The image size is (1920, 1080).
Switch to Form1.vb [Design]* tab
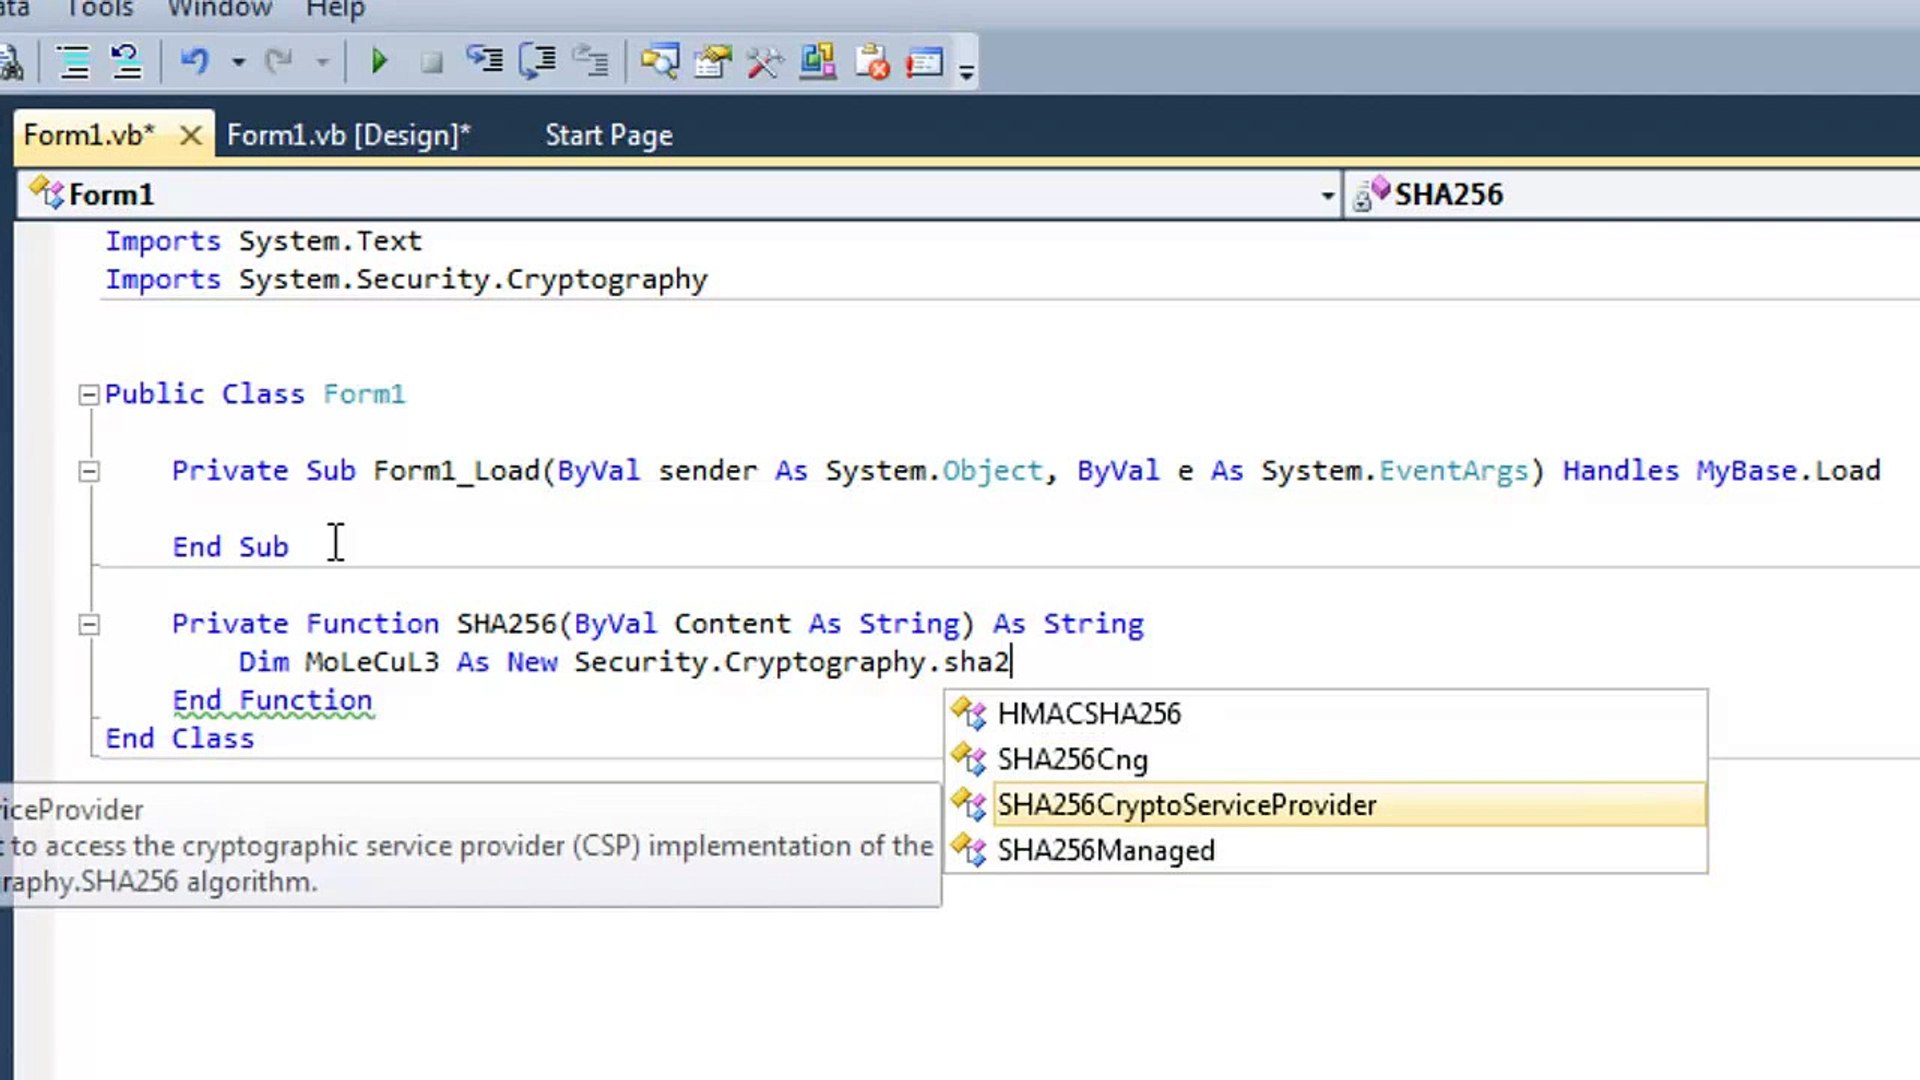349,135
